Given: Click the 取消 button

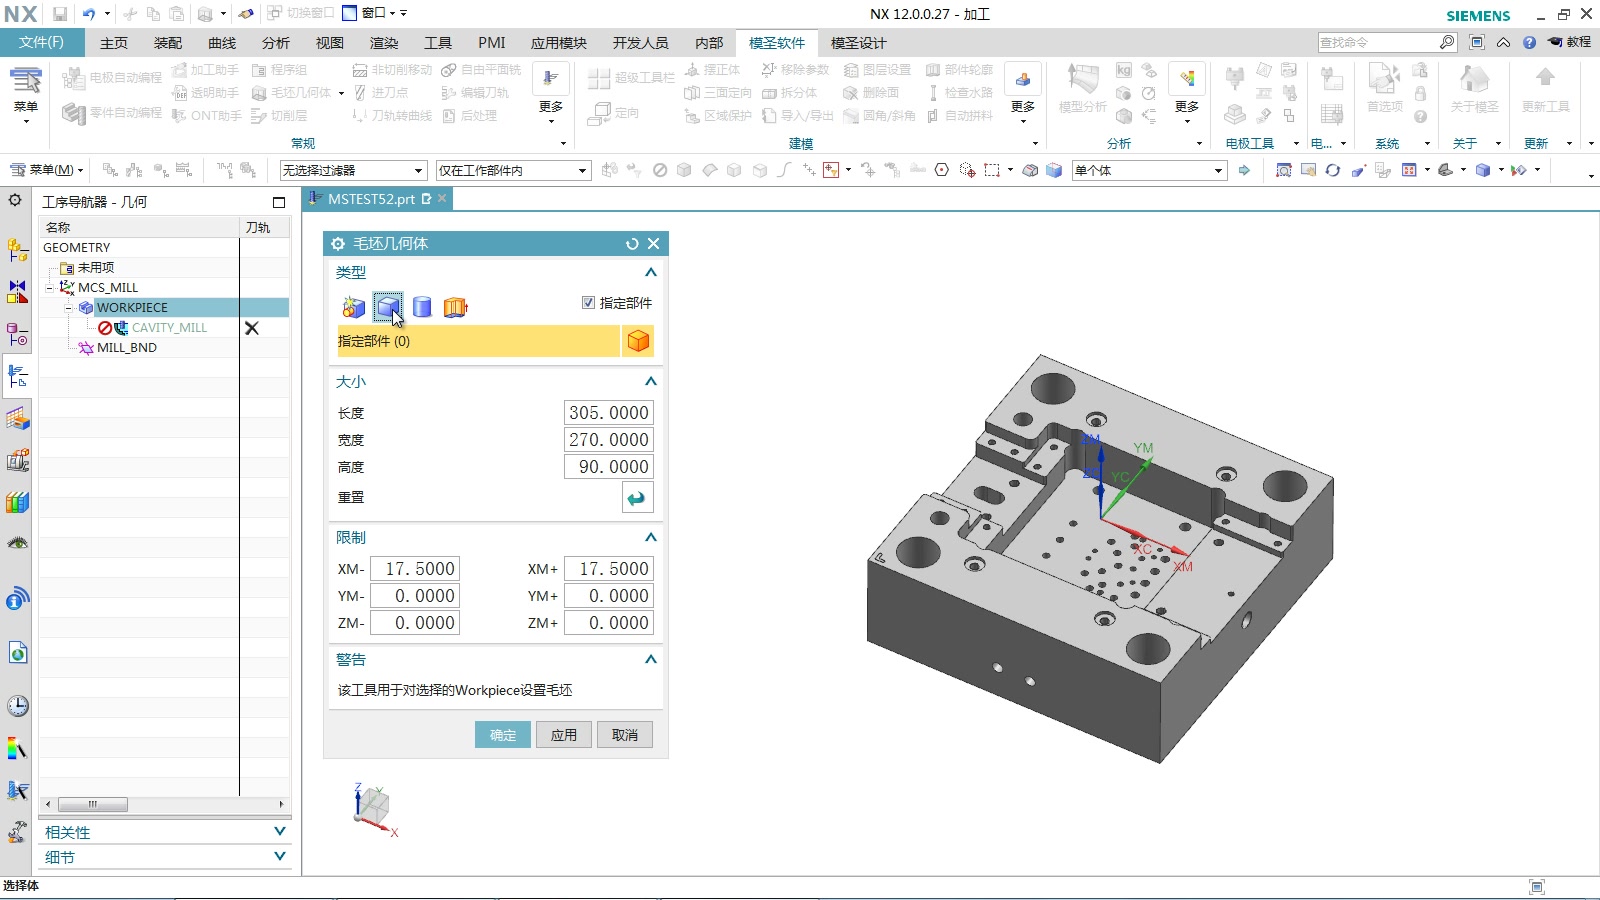Looking at the screenshot, I should (x=625, y=735).
